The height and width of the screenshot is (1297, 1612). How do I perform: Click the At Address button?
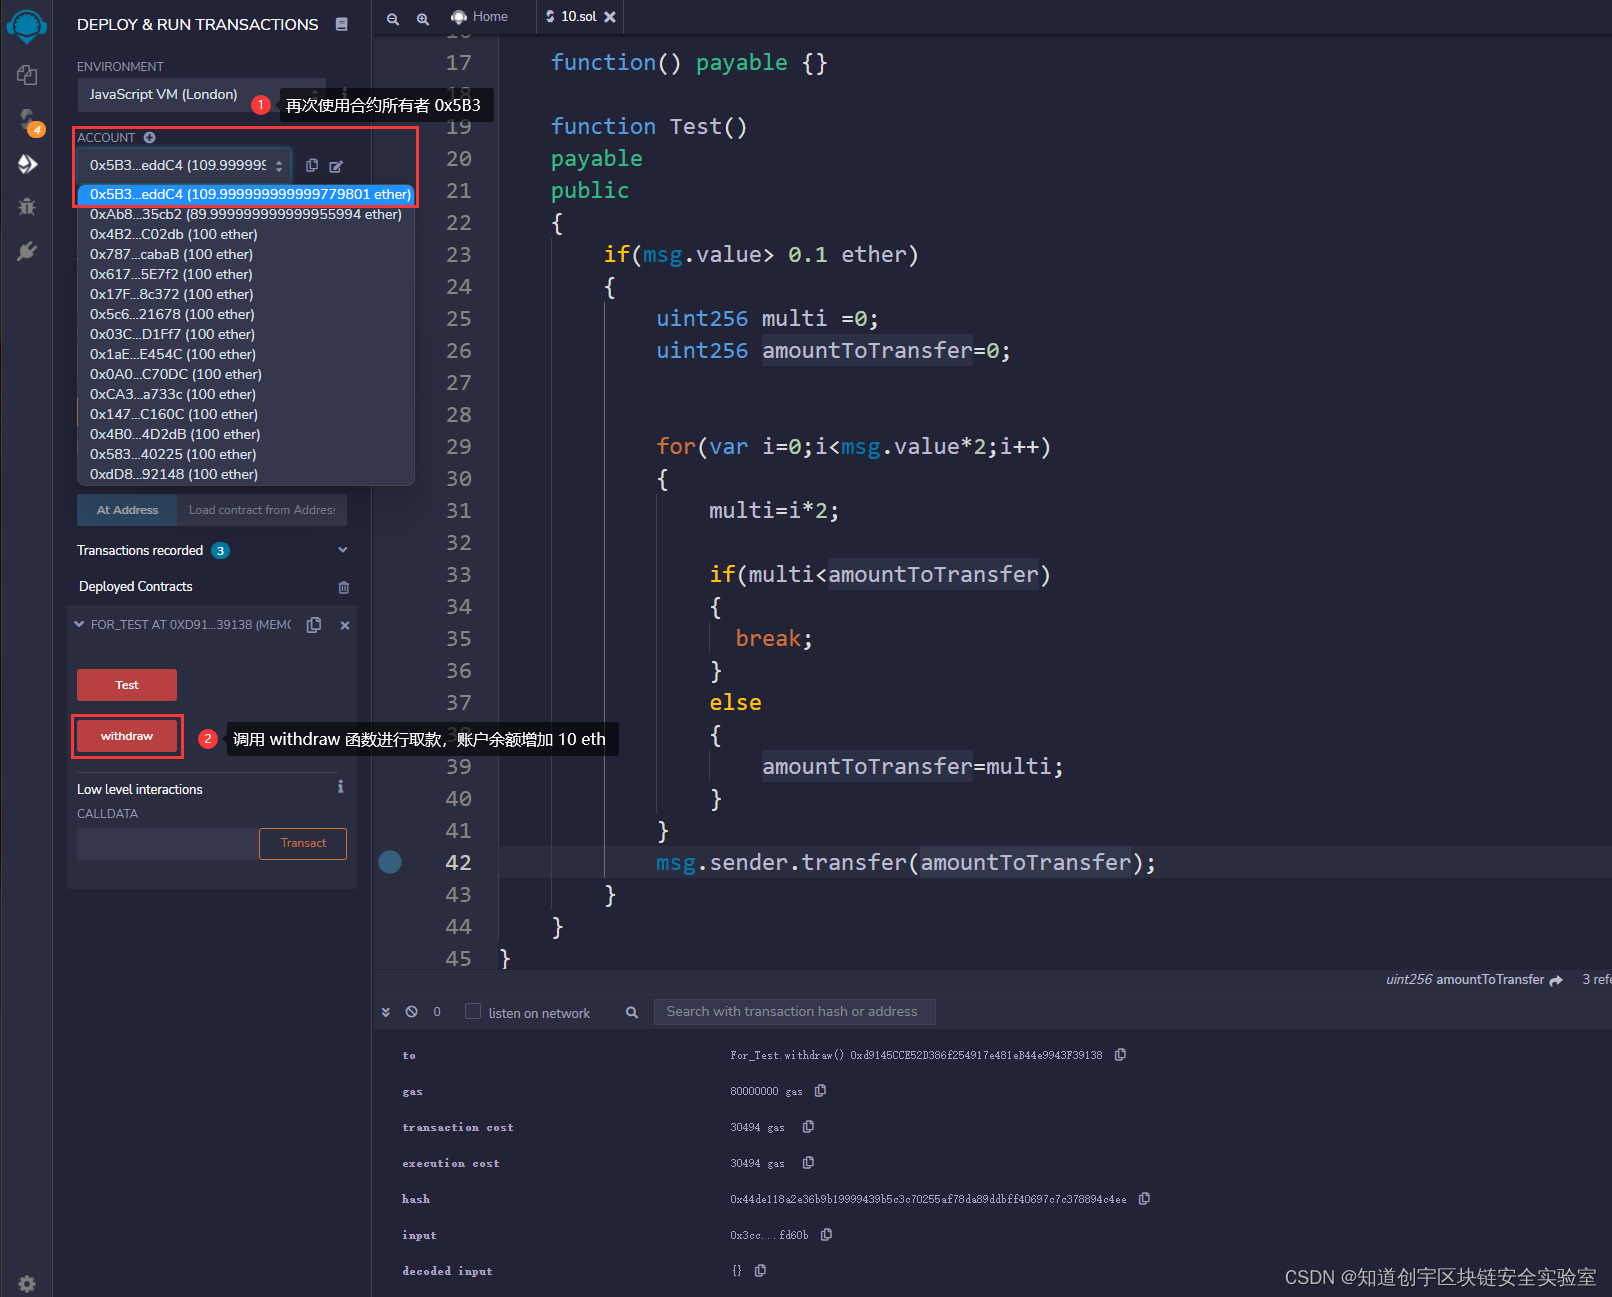pyautogui.click(x=127, y=510)
